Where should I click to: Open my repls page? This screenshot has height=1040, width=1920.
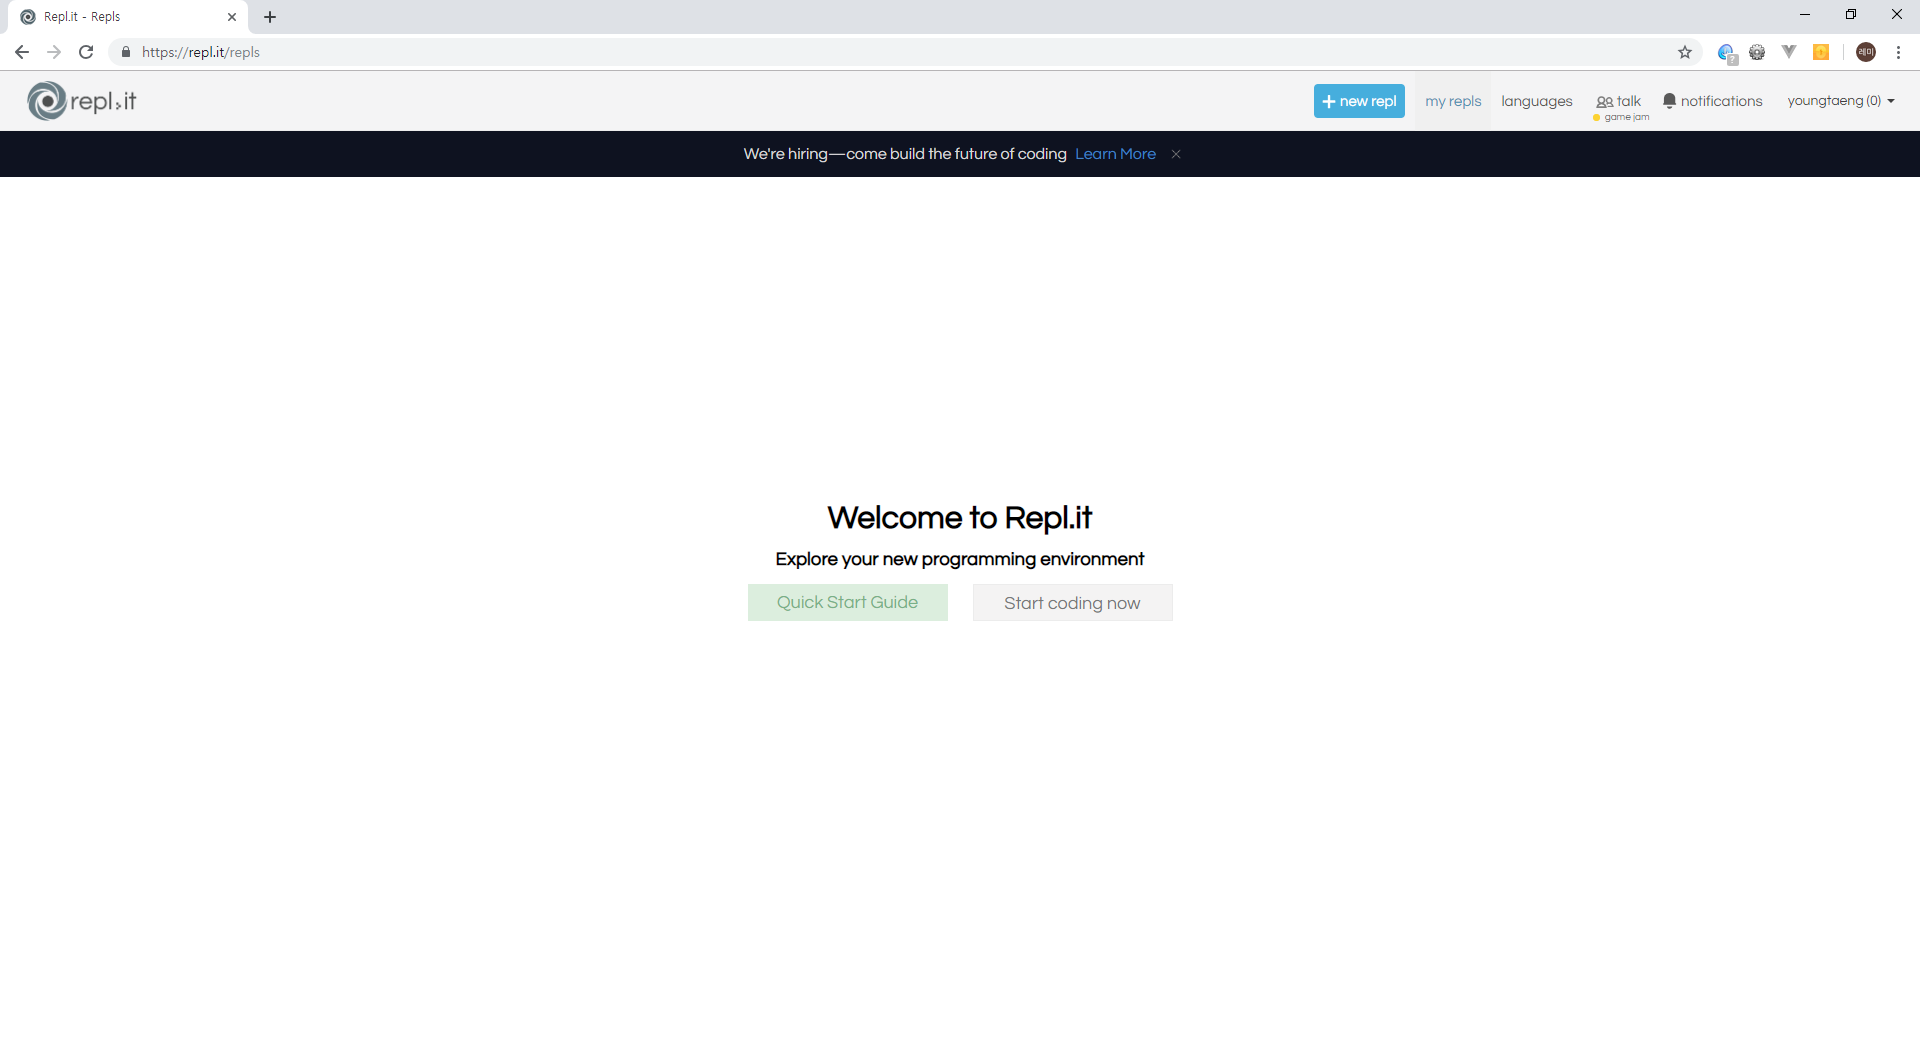(1453, 101)
